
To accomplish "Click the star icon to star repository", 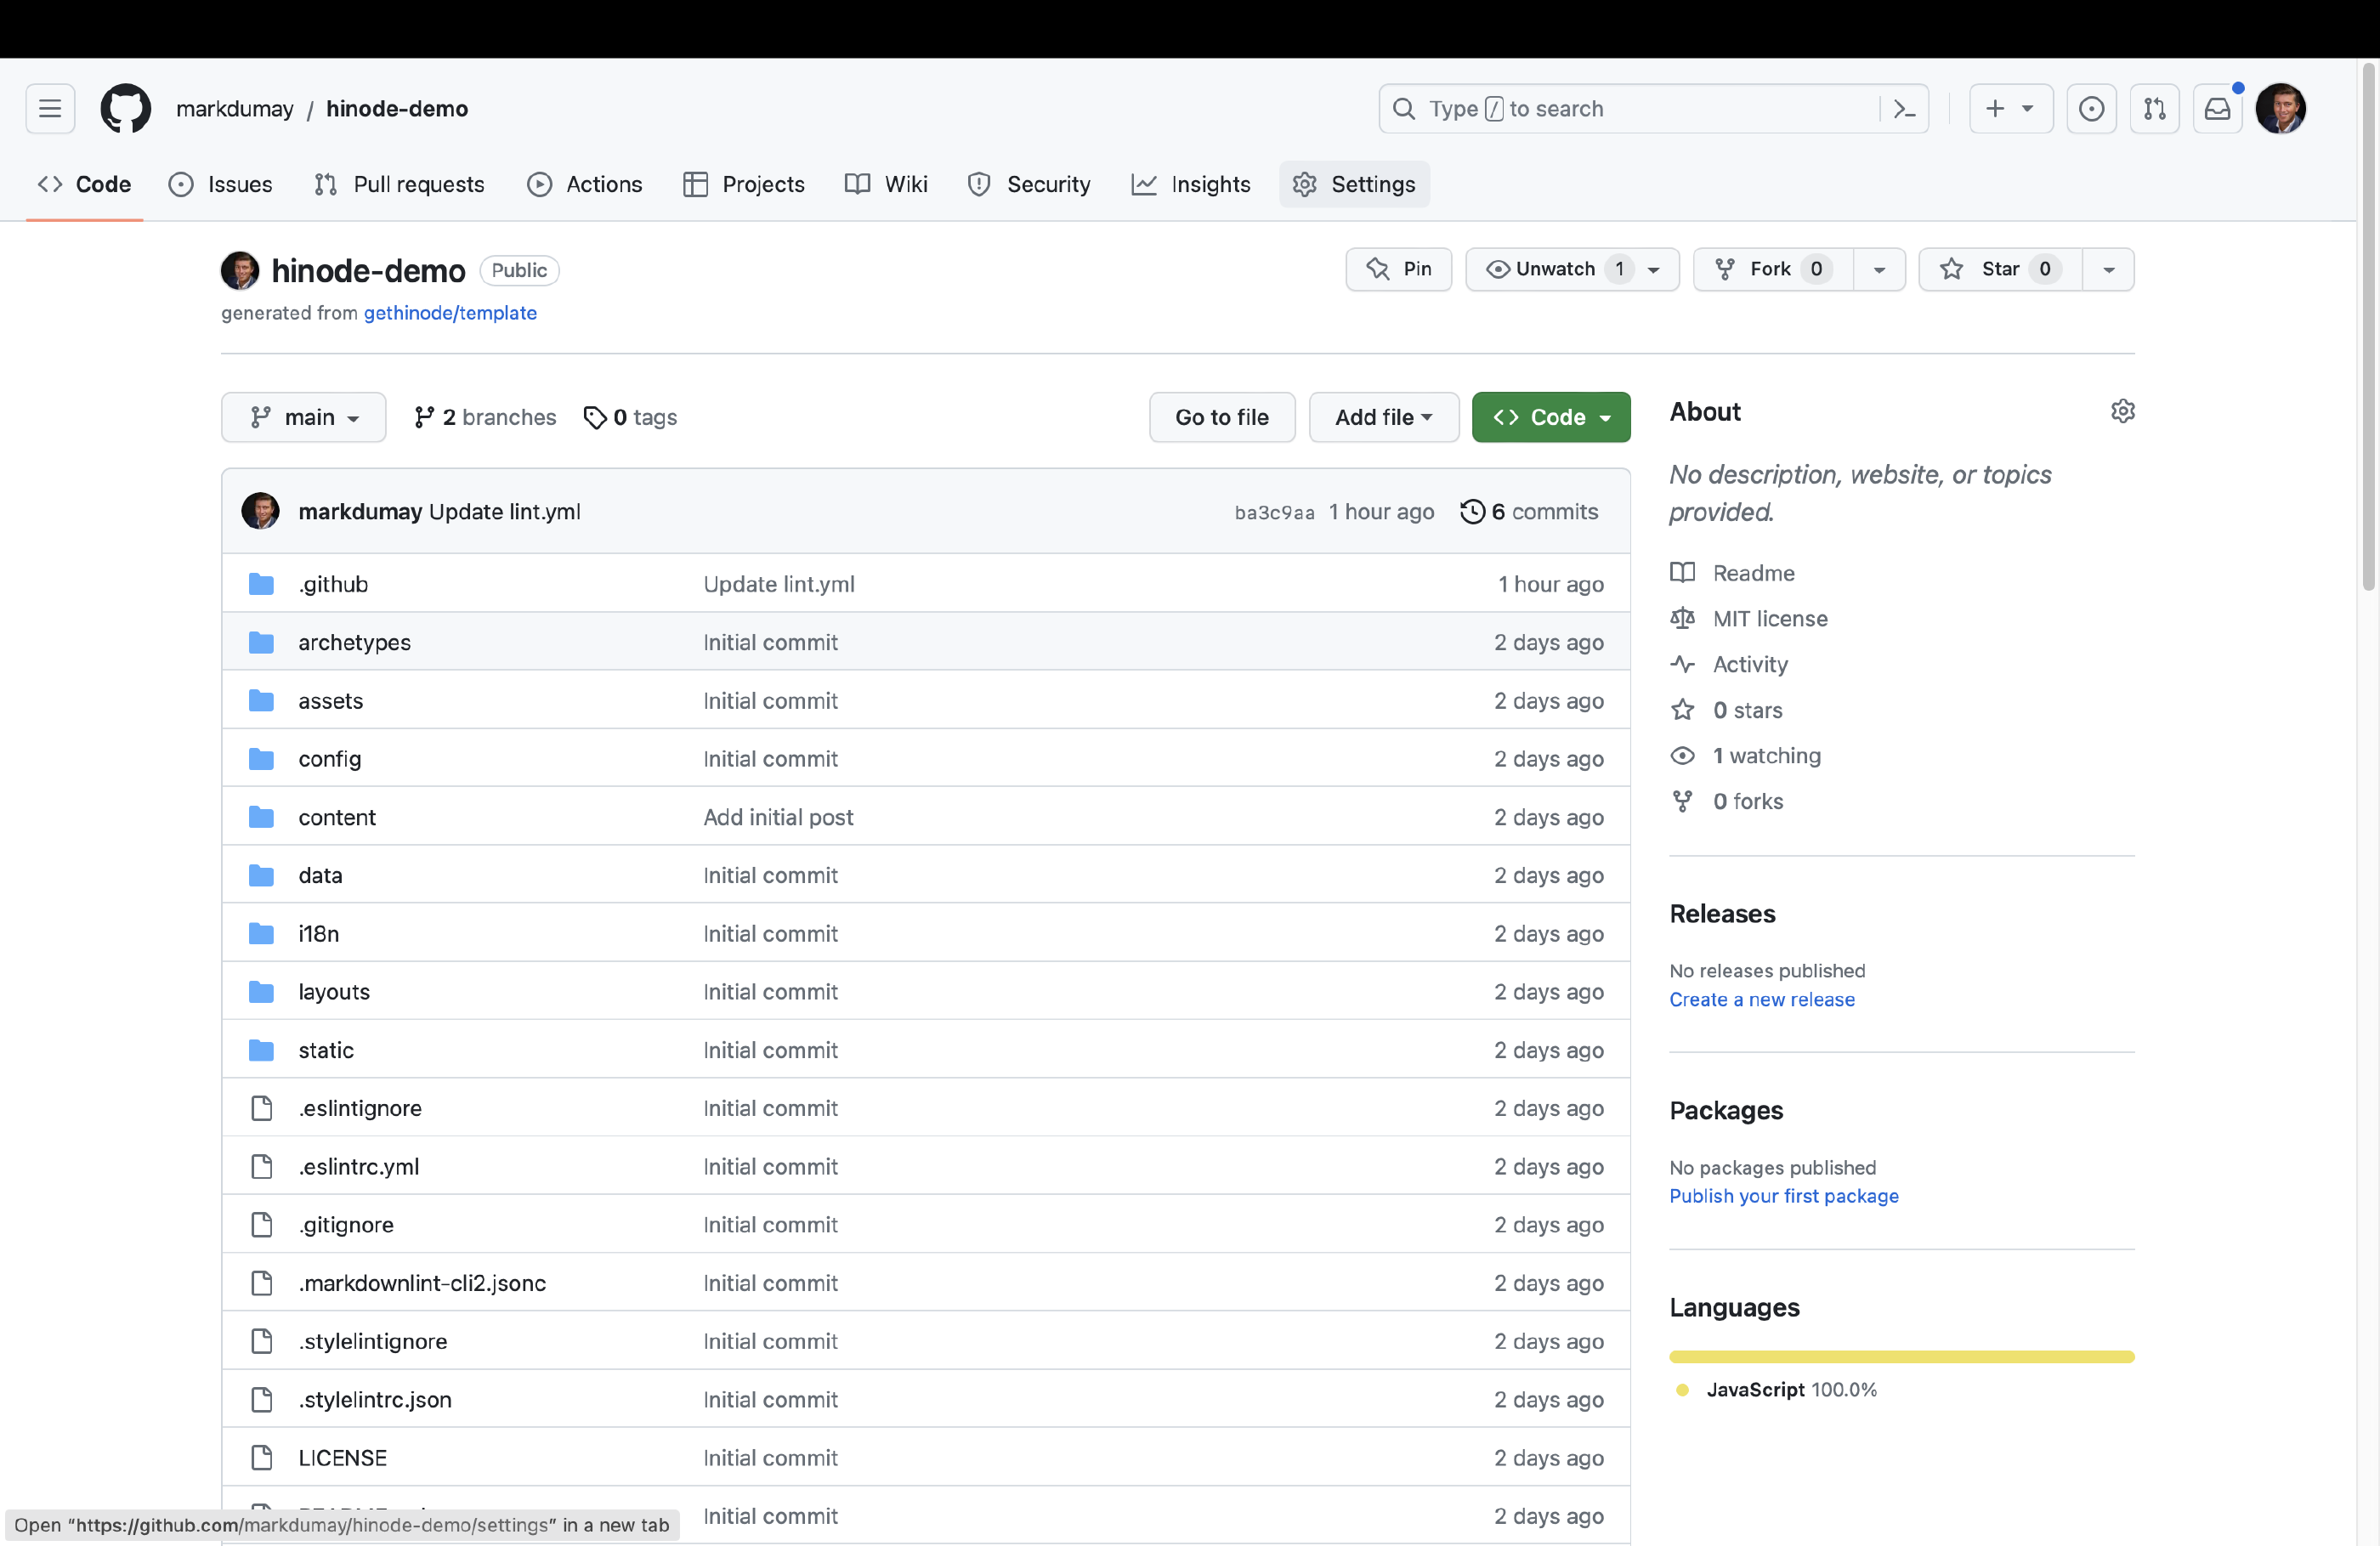I will coord(1952,269).
